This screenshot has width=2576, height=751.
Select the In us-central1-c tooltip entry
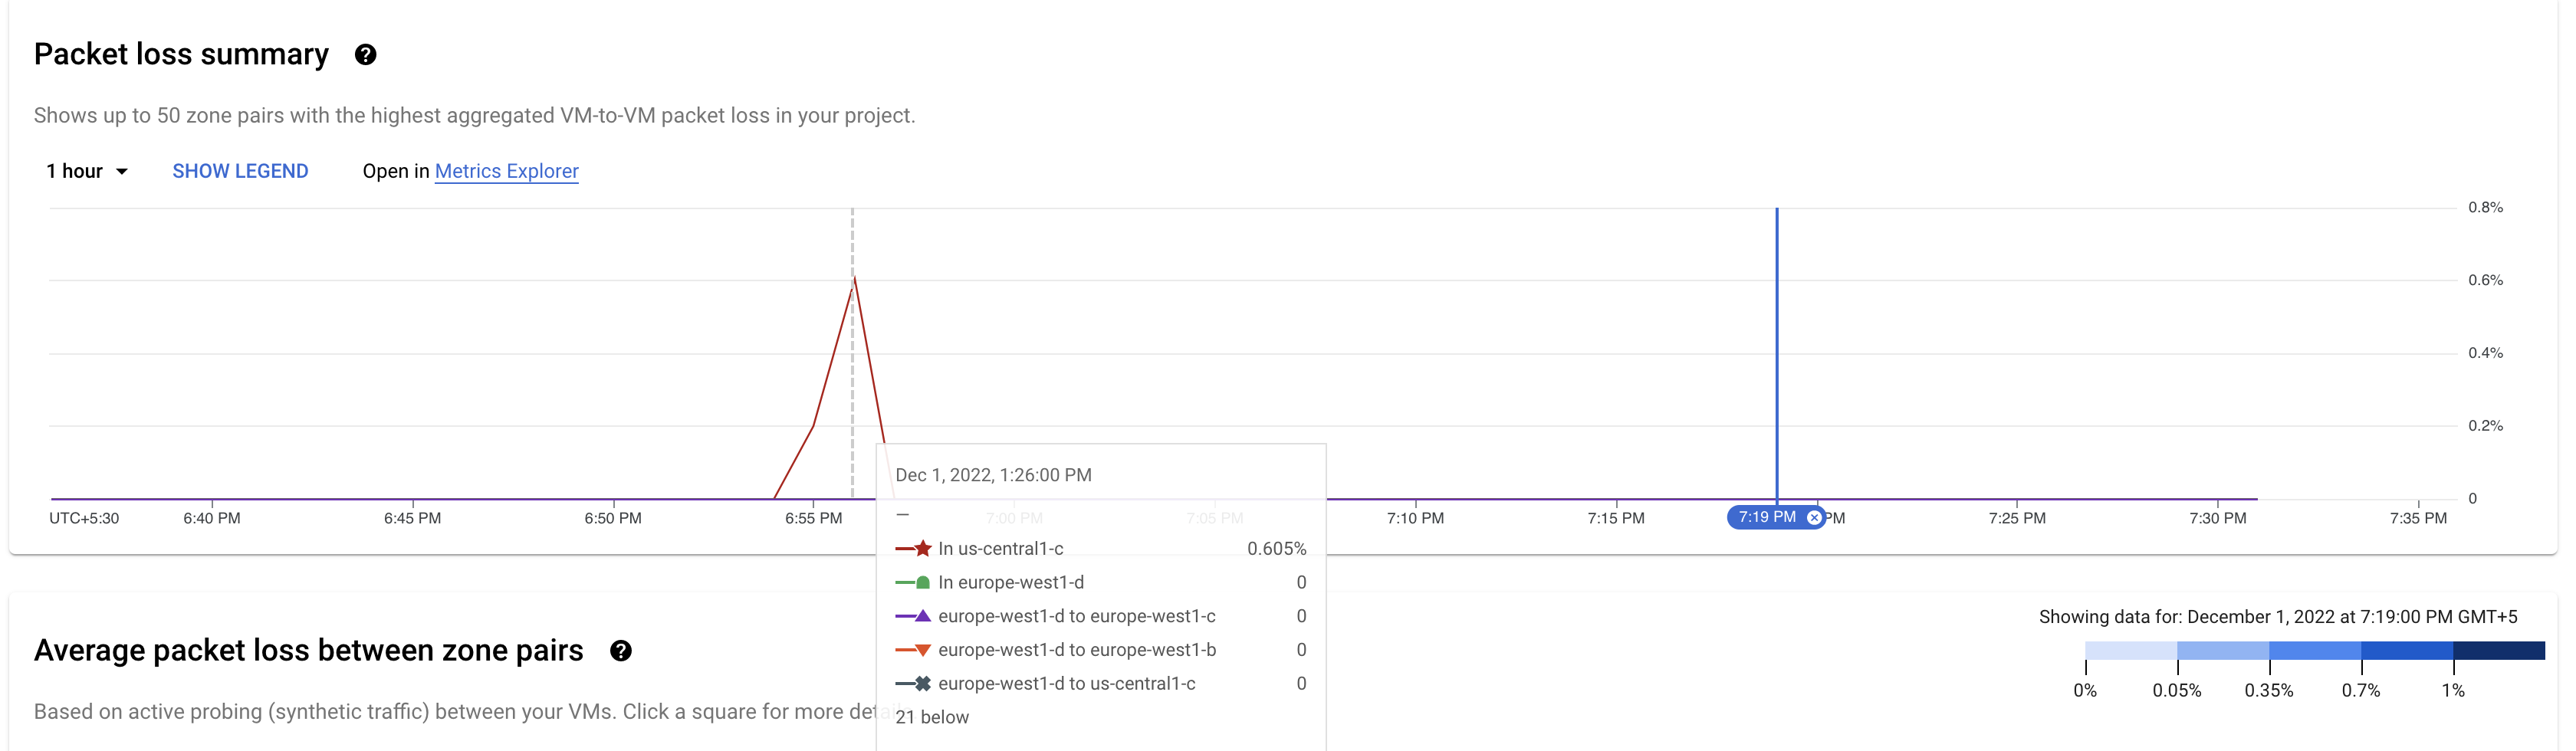pyautogui.click(x=1000, y=549)
